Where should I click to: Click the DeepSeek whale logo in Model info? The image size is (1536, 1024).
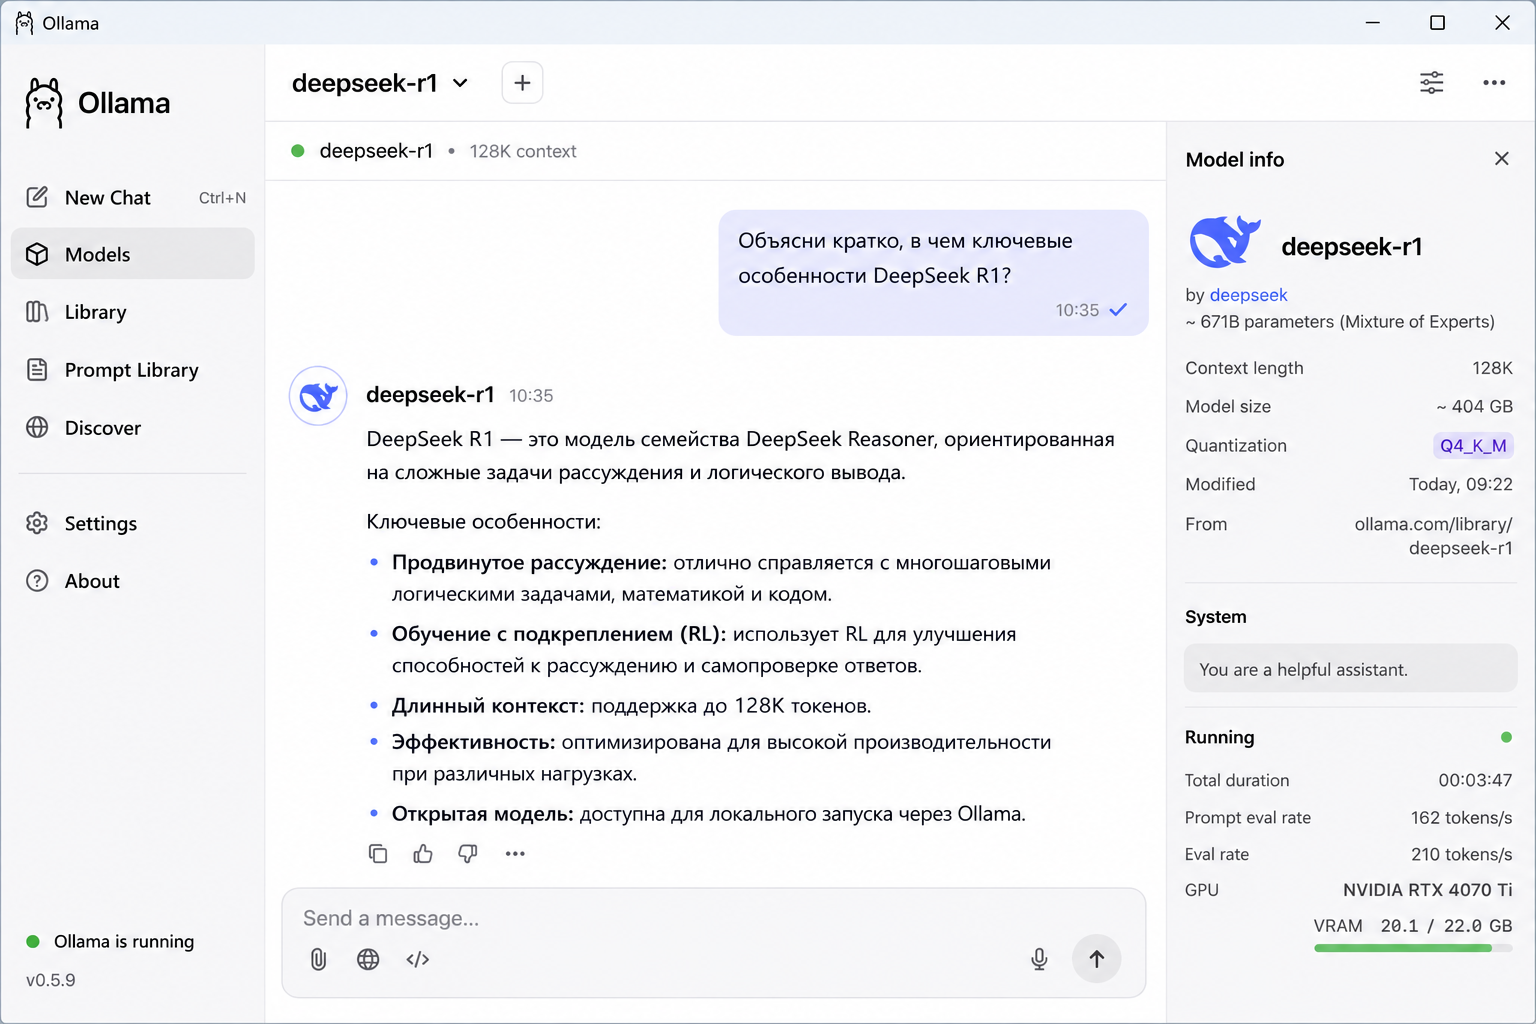tap(1225, 243)
